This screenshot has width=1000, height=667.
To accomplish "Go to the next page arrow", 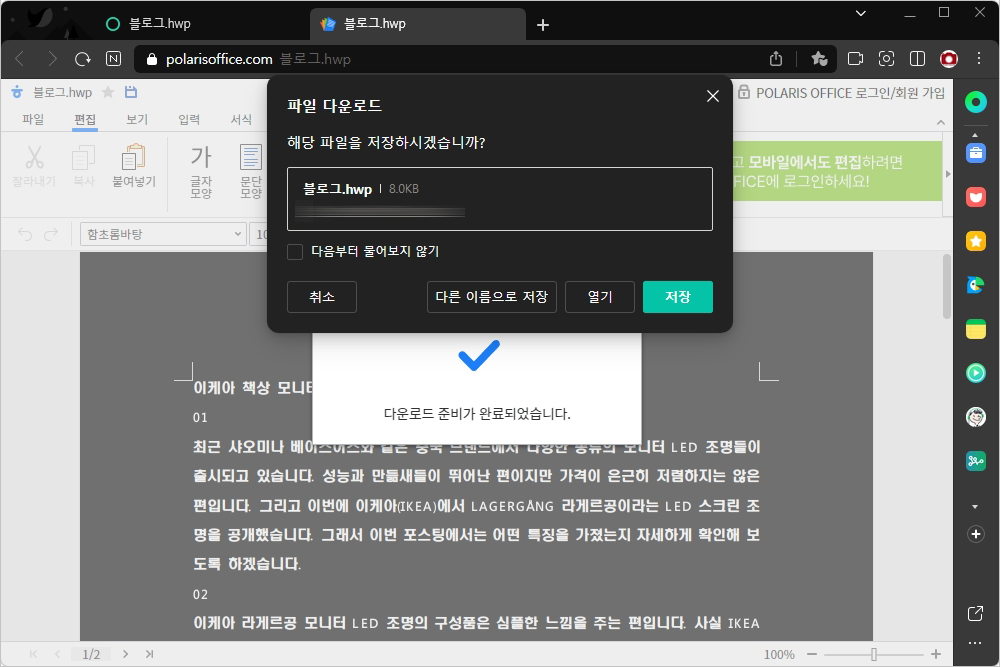I will (126, 654).
